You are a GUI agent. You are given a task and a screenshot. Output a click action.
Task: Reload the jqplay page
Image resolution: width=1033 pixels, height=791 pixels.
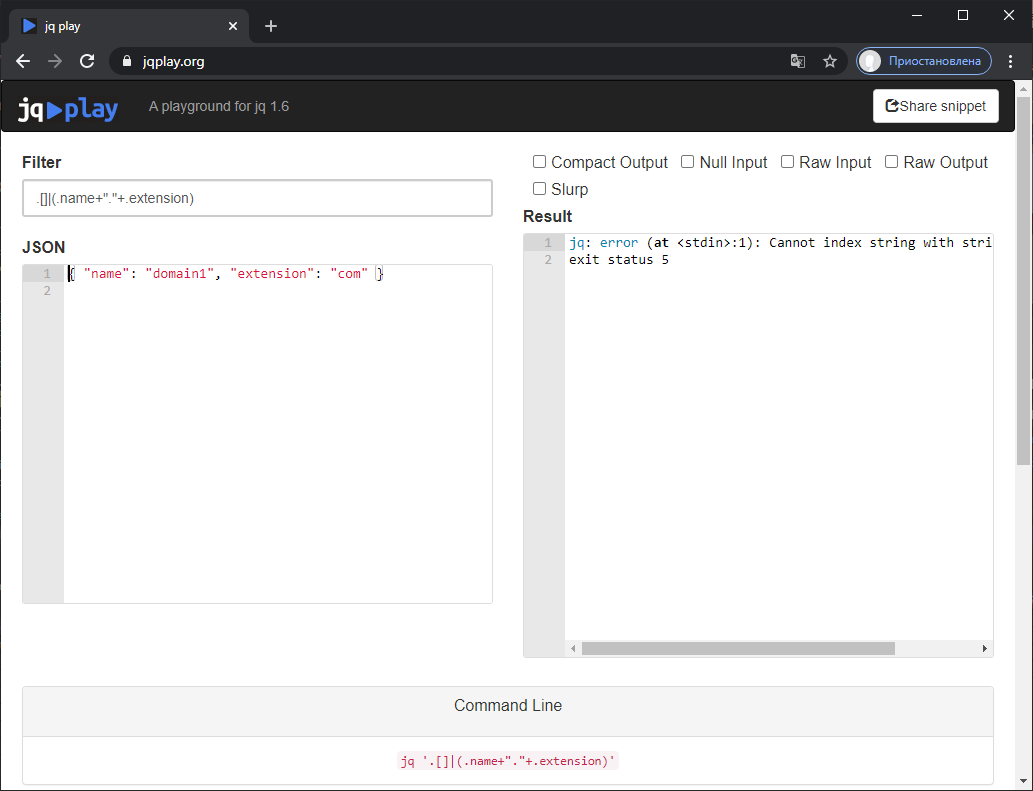tap(87, 61)
